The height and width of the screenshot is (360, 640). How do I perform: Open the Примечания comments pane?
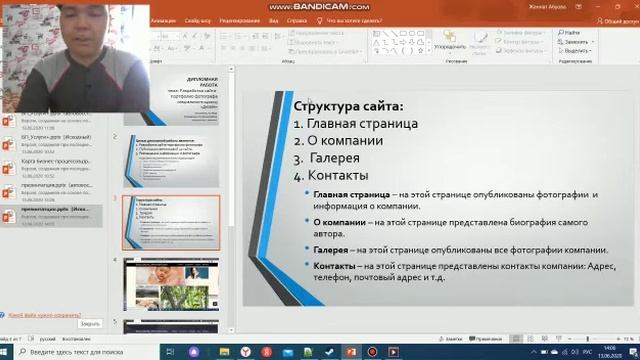(486, 339)
